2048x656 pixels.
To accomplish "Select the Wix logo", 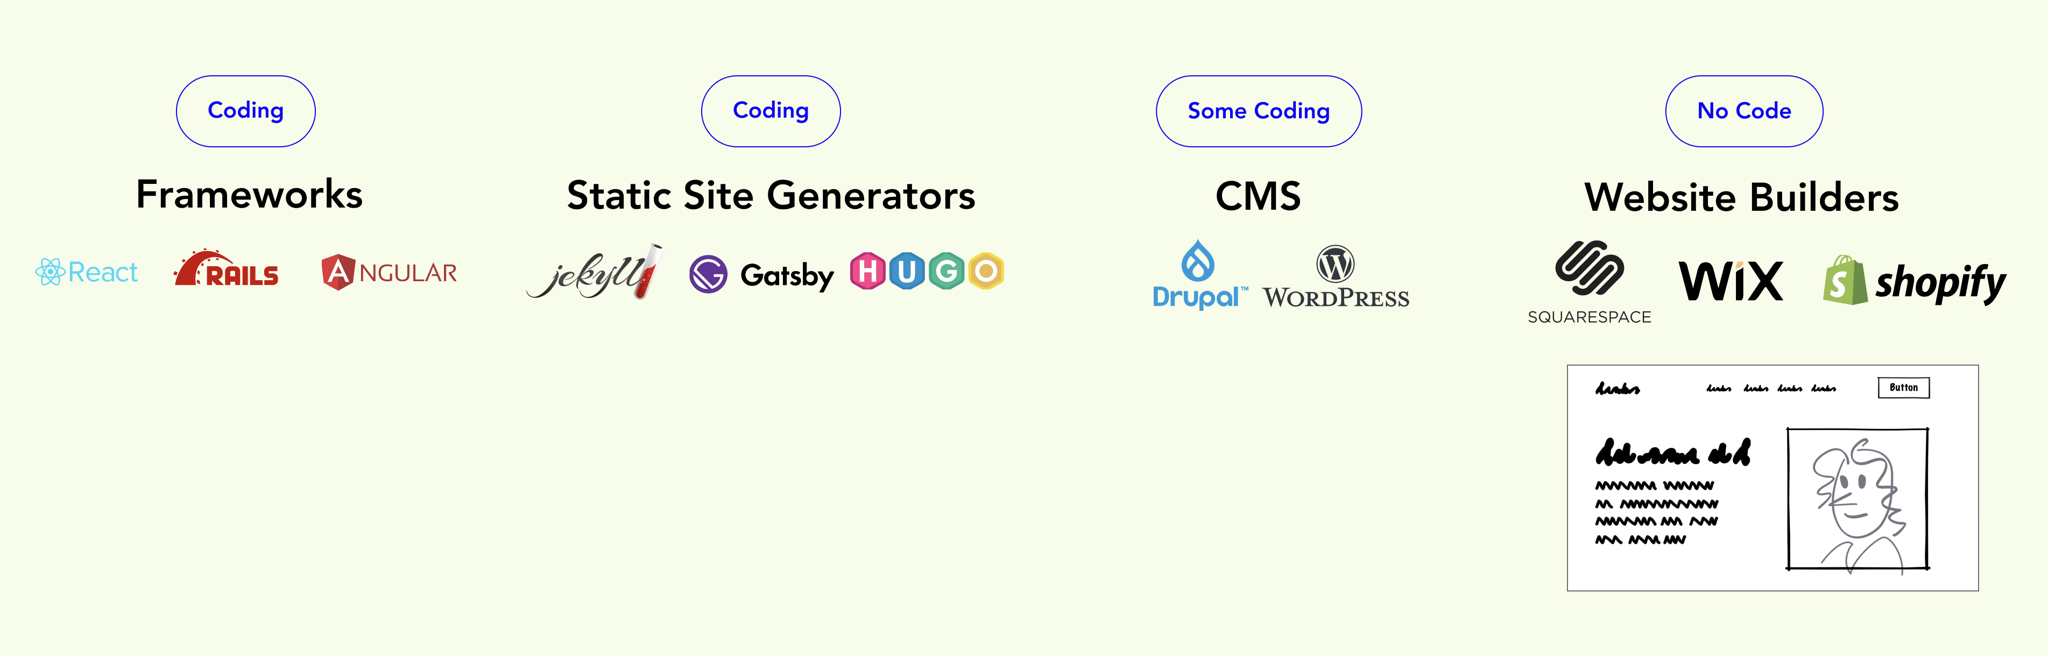I will click(1731, 281).
